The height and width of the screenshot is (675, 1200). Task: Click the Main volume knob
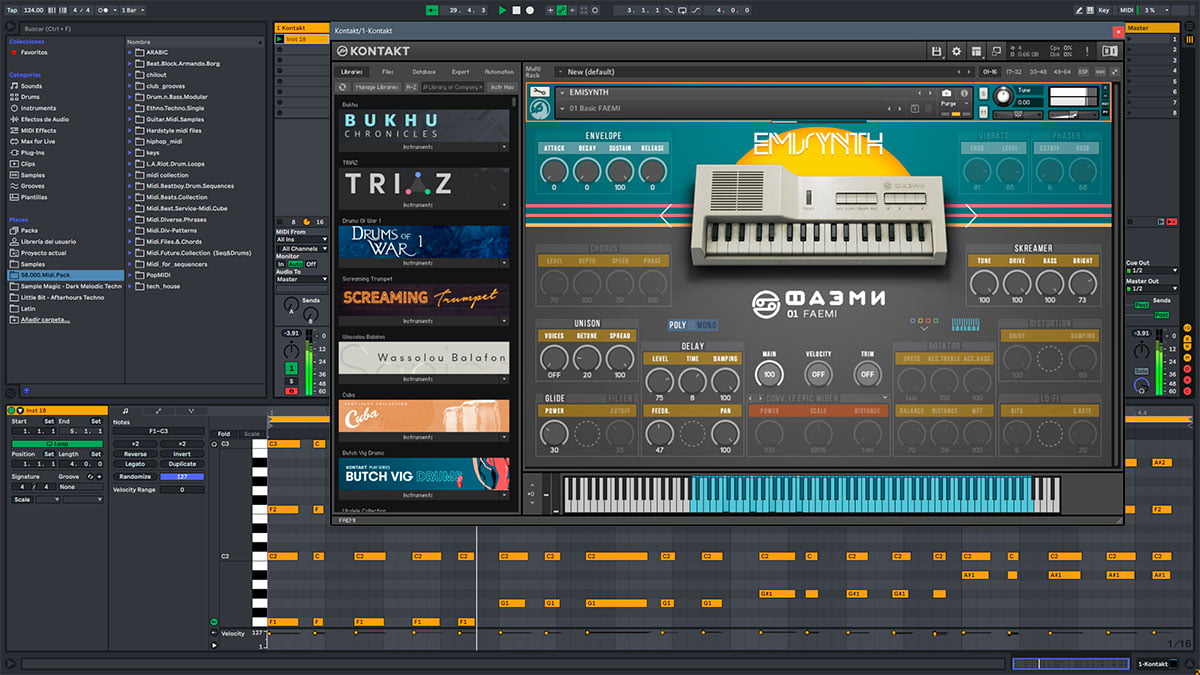tap(769, 374)
